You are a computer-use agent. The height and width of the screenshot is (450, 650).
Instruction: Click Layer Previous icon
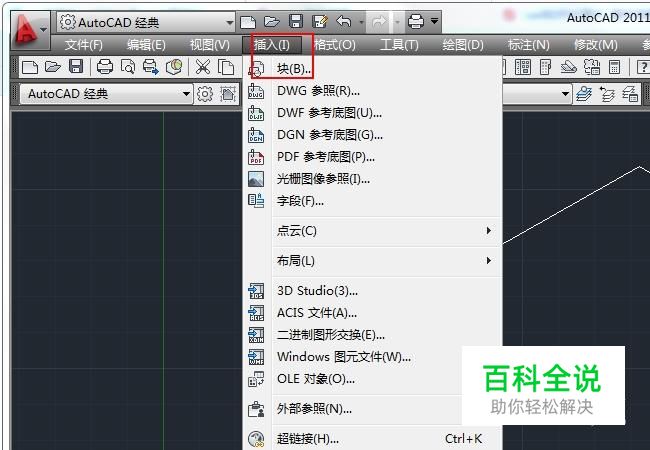607,94
